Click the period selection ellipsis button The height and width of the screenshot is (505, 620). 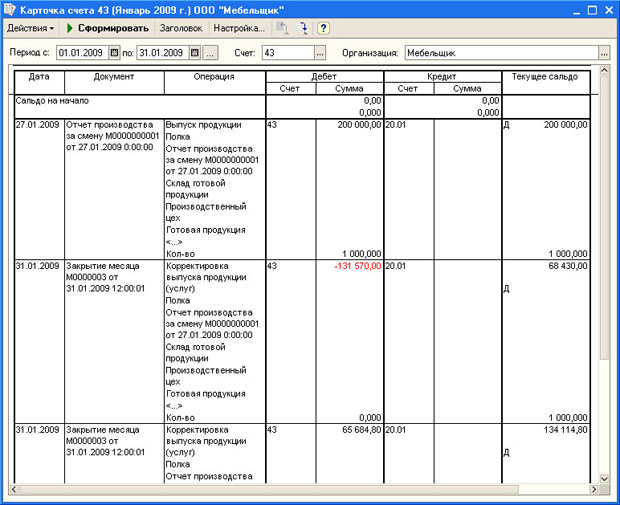(210, 53)
